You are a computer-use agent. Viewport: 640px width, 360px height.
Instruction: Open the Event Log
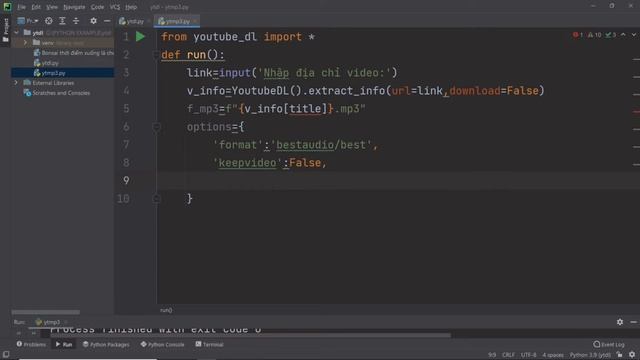tap(609, 344)
